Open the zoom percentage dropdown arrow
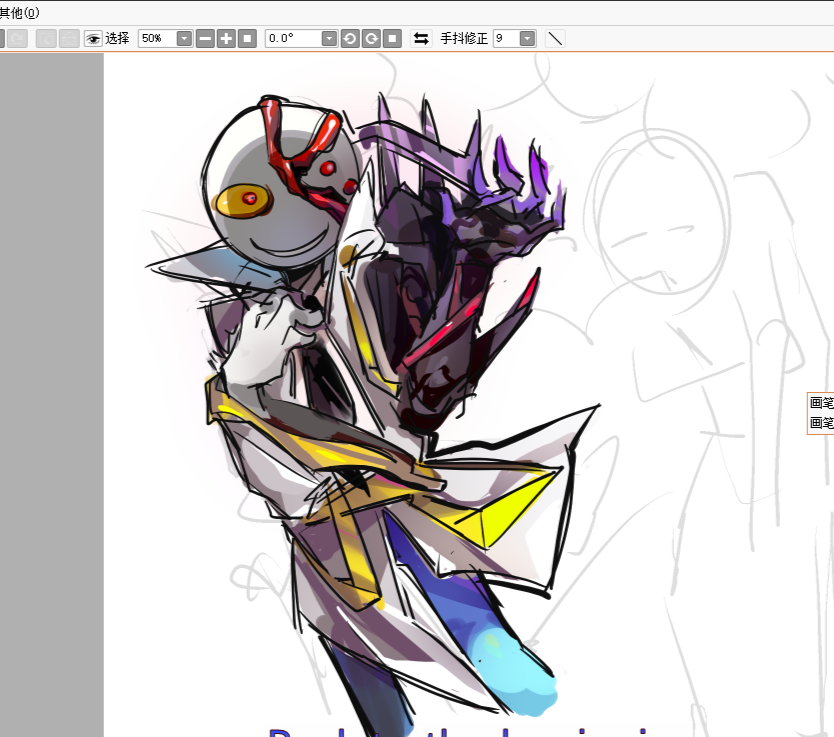Screen dimensions: 834x737 tap(185, 38)
